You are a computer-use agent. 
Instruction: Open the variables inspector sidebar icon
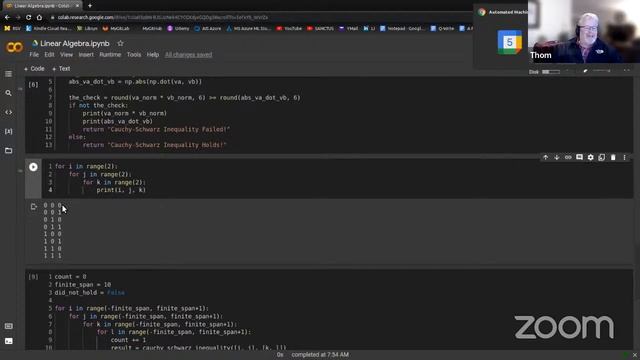[x=9, y=131]
